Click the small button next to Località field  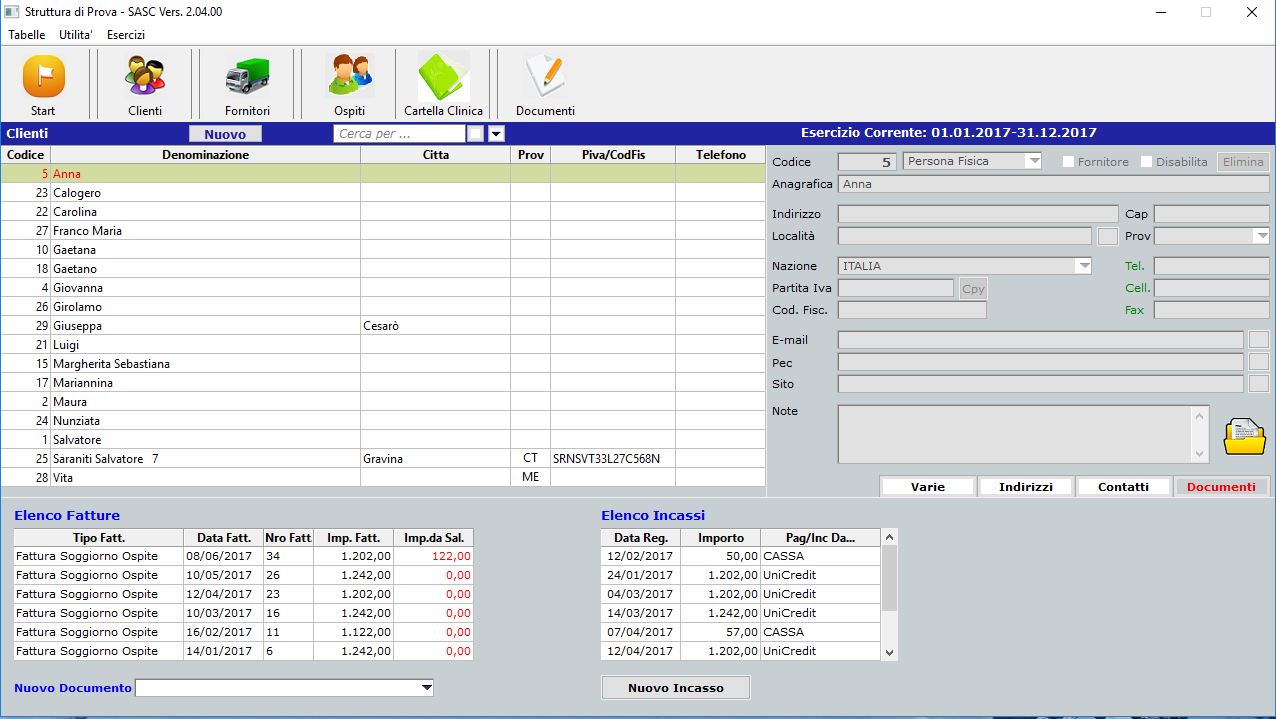point(1107,236)
